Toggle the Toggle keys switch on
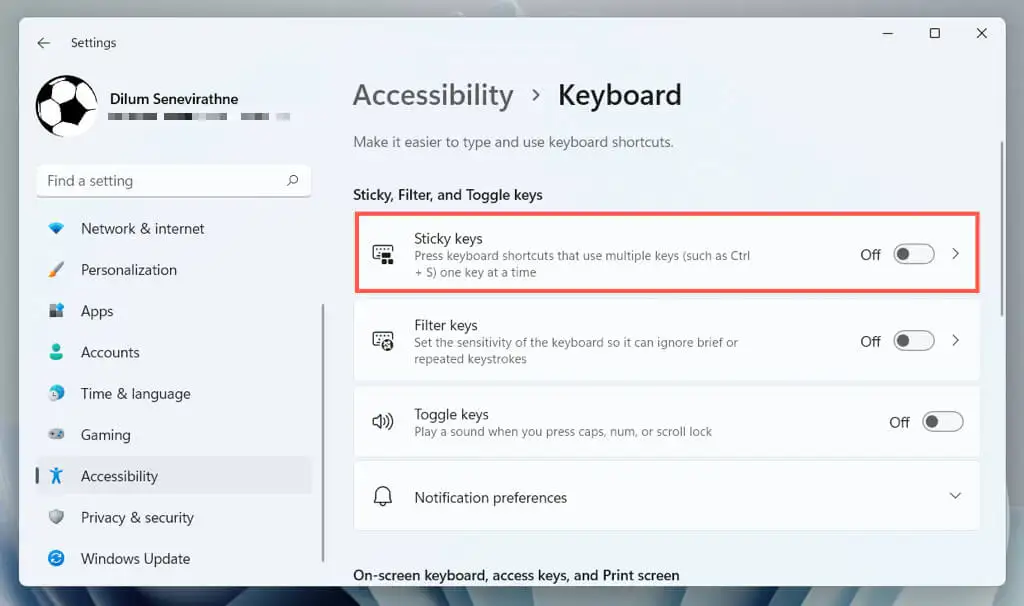Screen dimensions: 1024x606 (942, 422)
